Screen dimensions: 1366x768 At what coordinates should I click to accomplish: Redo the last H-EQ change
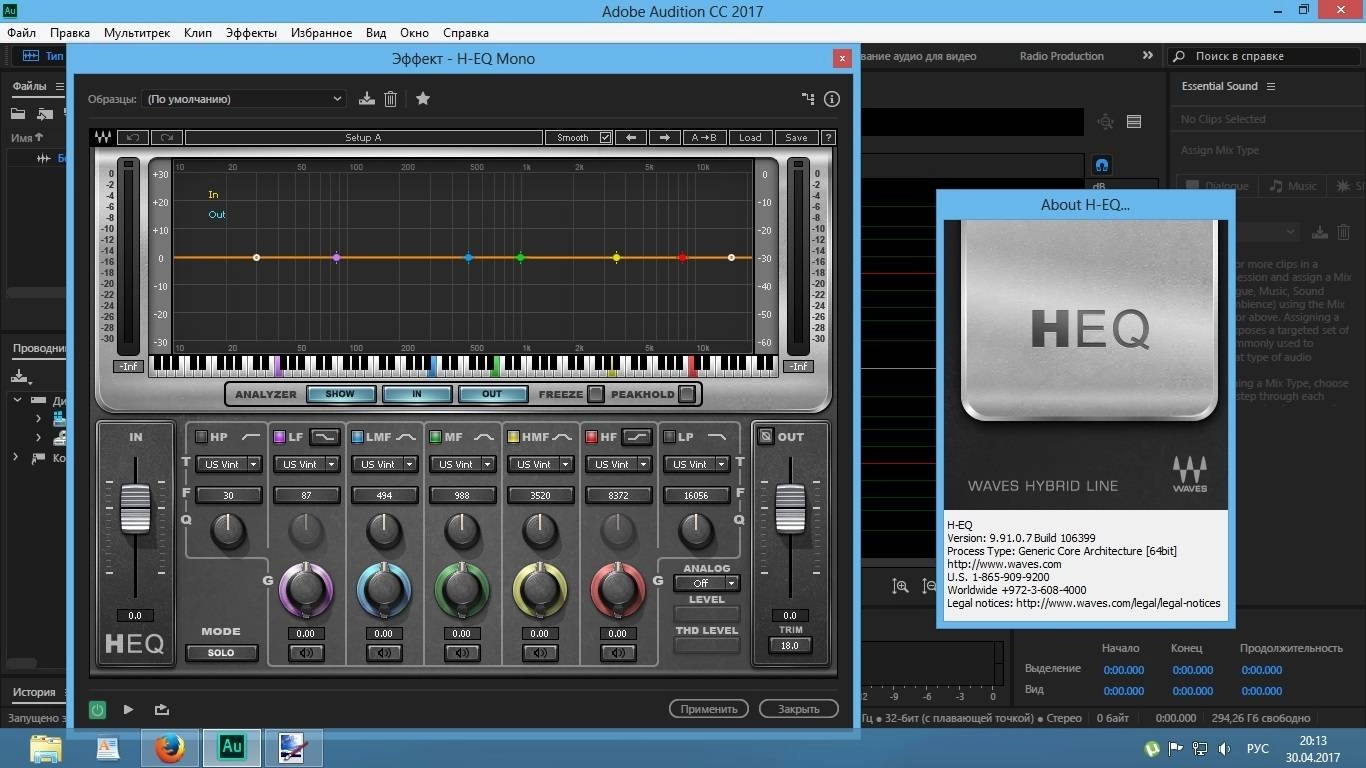(167, 137)
